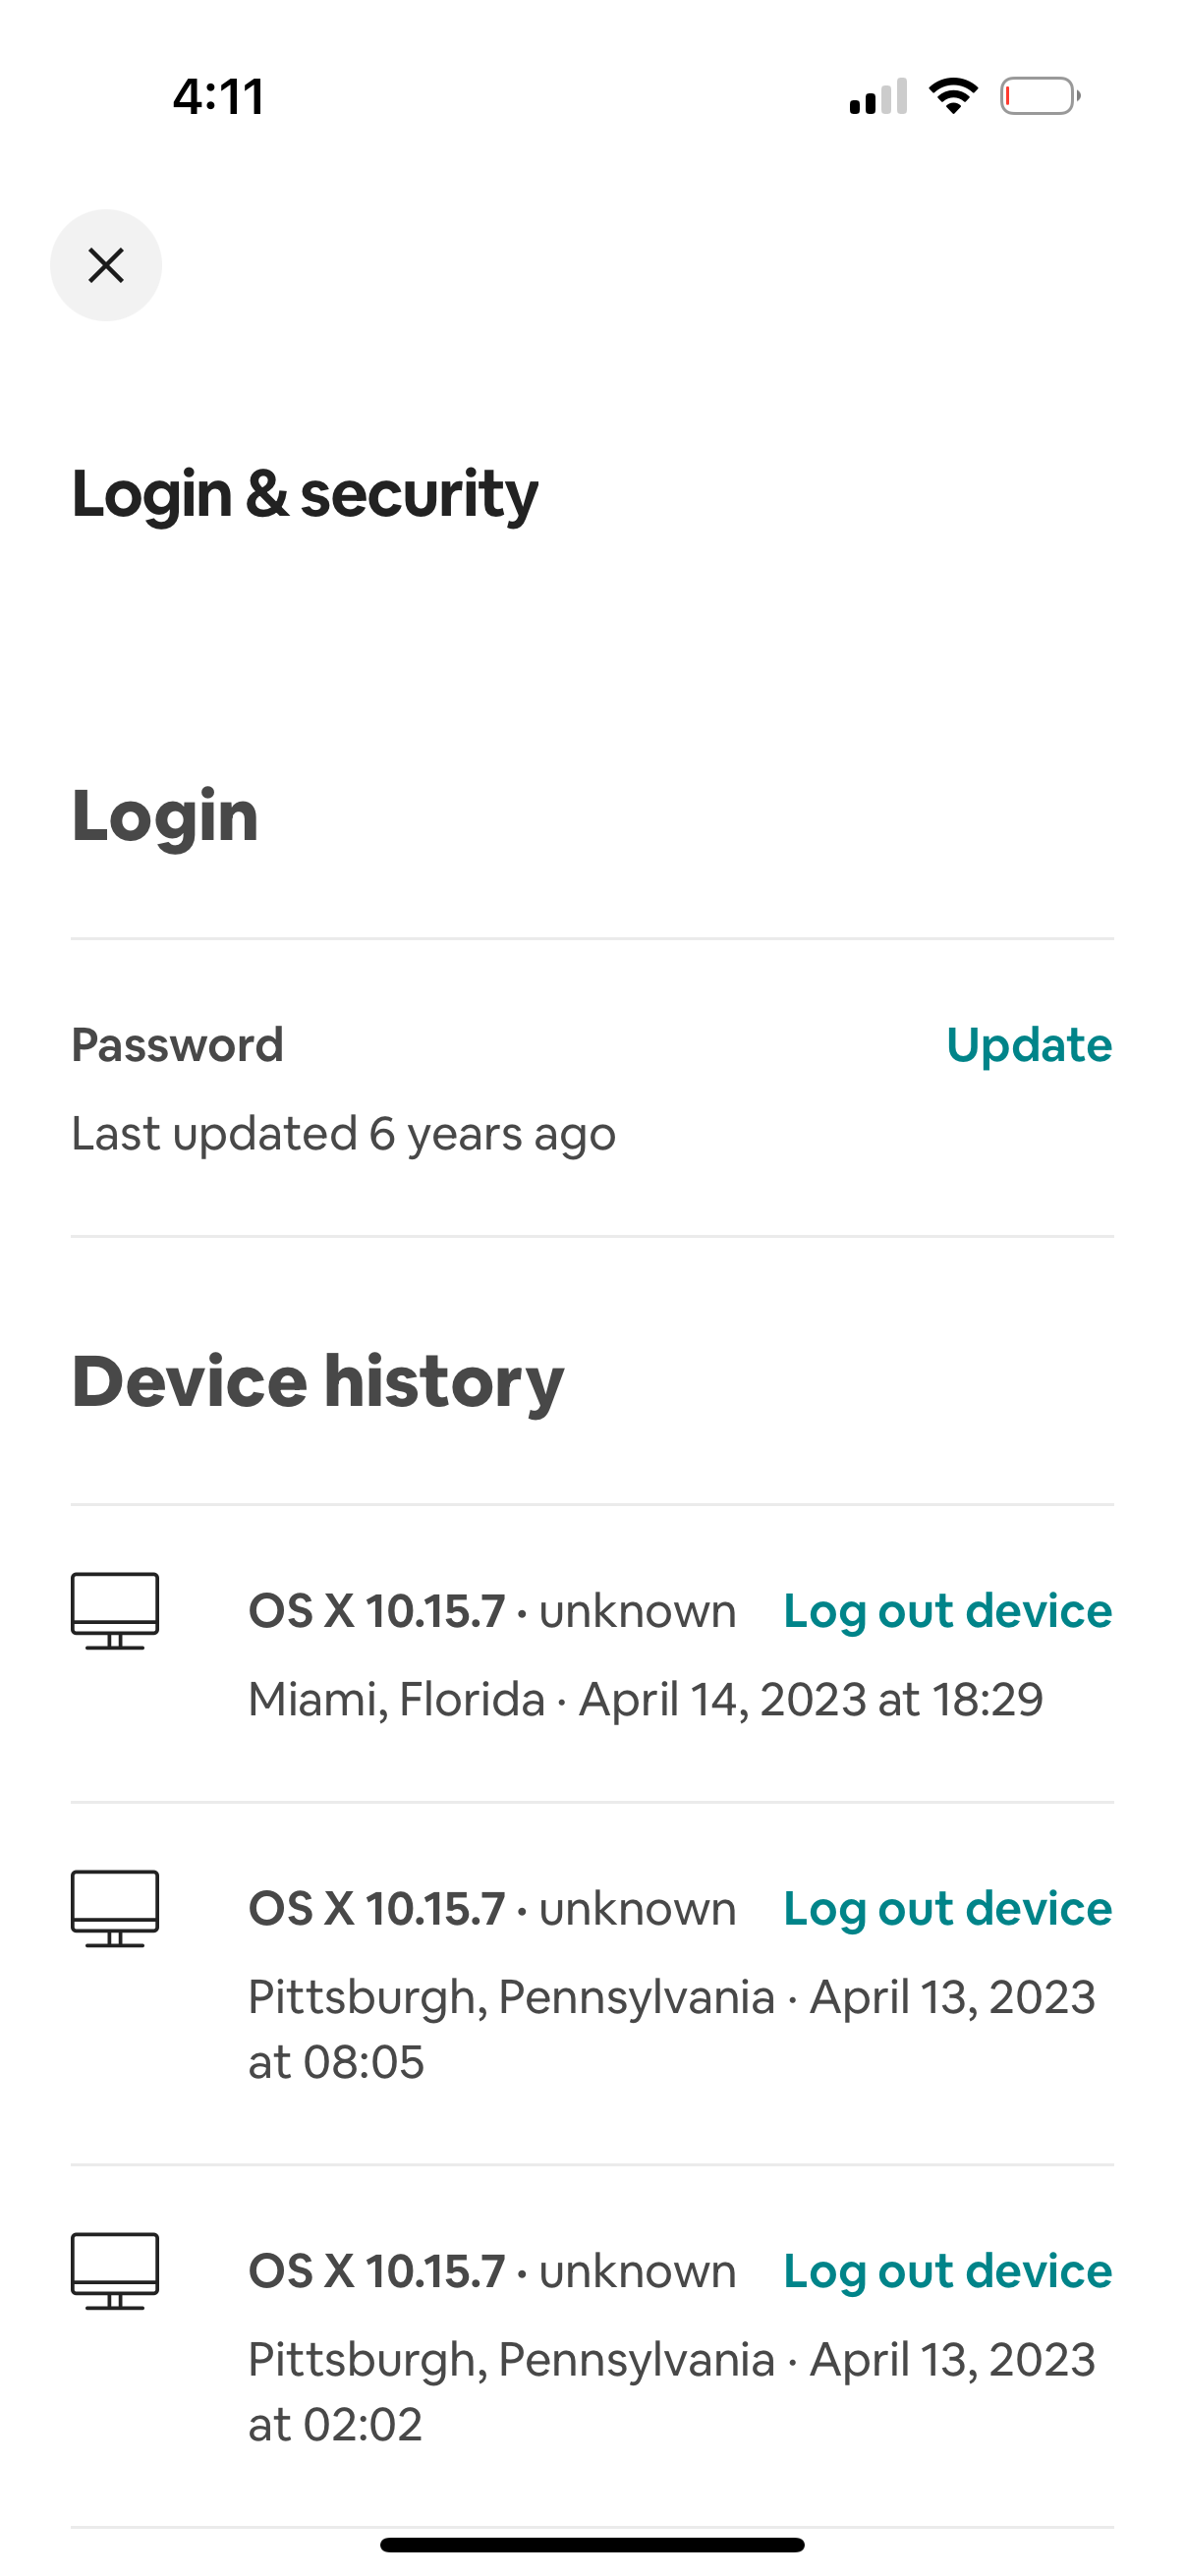Click the monitor icon next to the Pittsburgh 08:05 session

tap(115, 1907)
